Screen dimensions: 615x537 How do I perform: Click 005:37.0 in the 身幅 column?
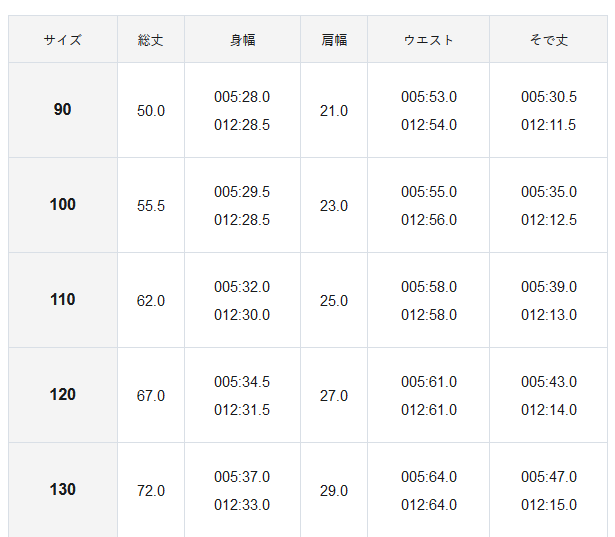[x=242, y=477]
